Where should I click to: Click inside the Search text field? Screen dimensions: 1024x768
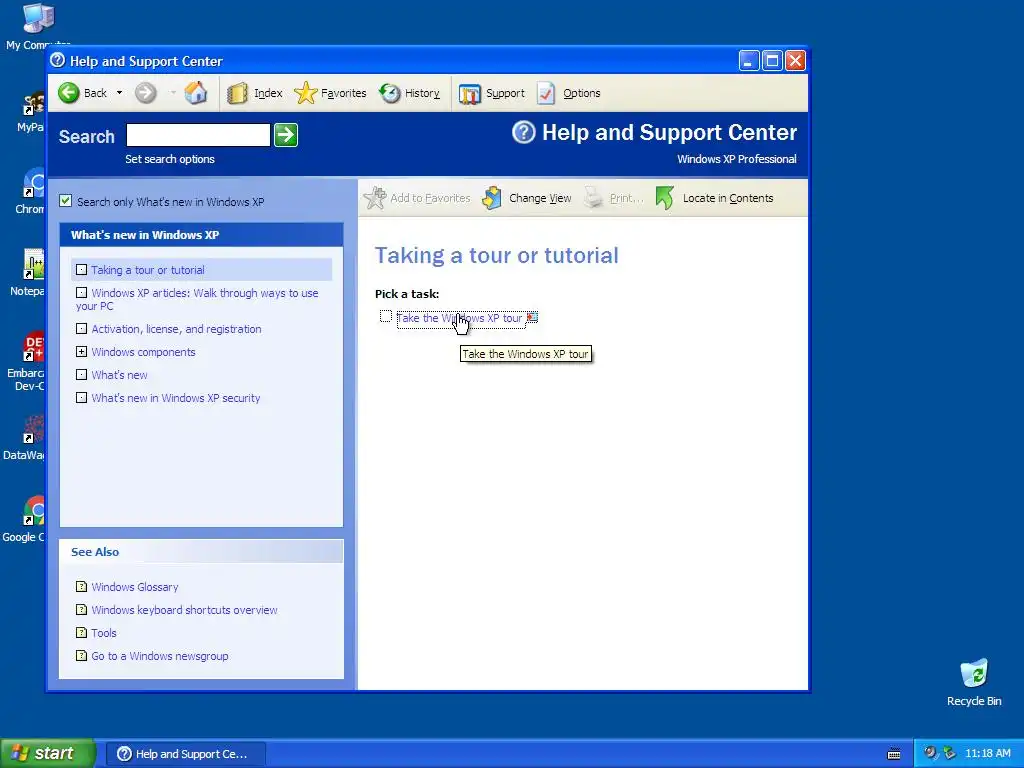198,135
